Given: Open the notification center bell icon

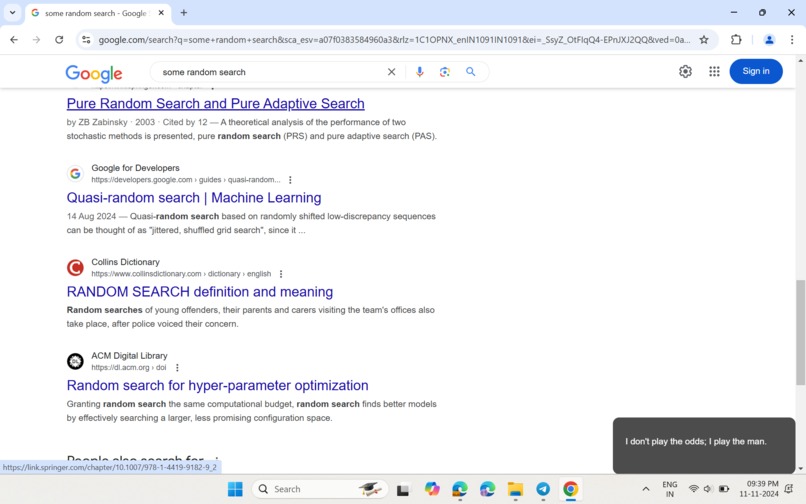Looking at the screenshot, I should coord(789,489).
